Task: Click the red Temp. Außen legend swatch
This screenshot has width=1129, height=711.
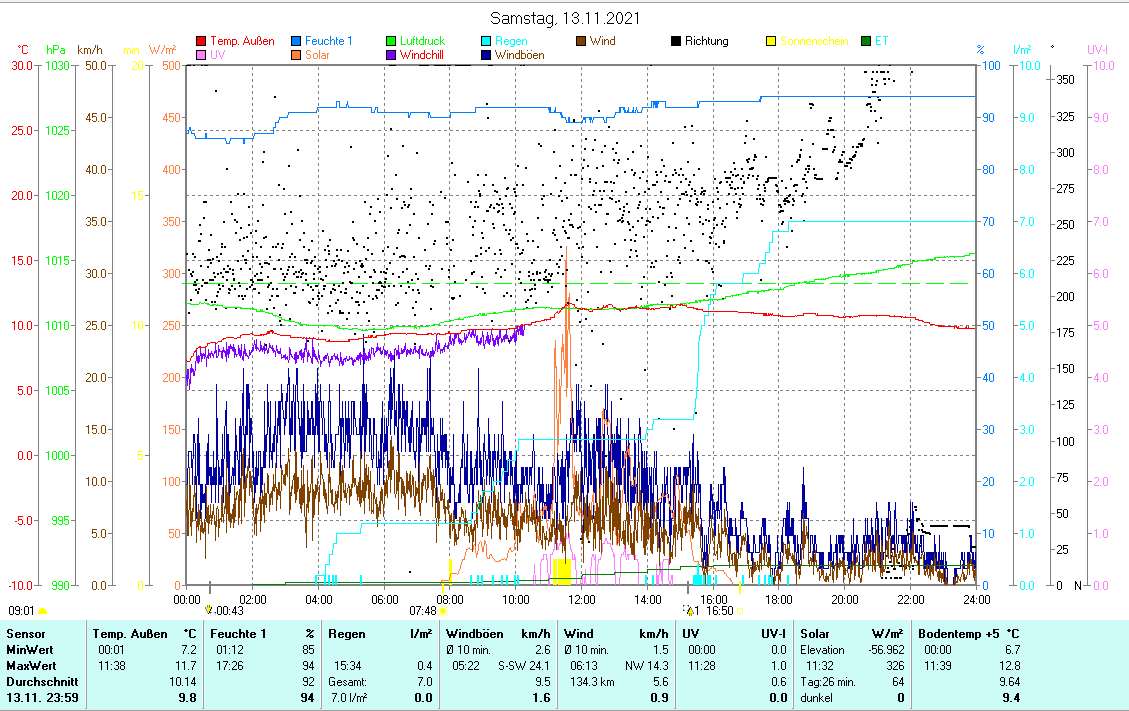Action: (x=202, y=42)
